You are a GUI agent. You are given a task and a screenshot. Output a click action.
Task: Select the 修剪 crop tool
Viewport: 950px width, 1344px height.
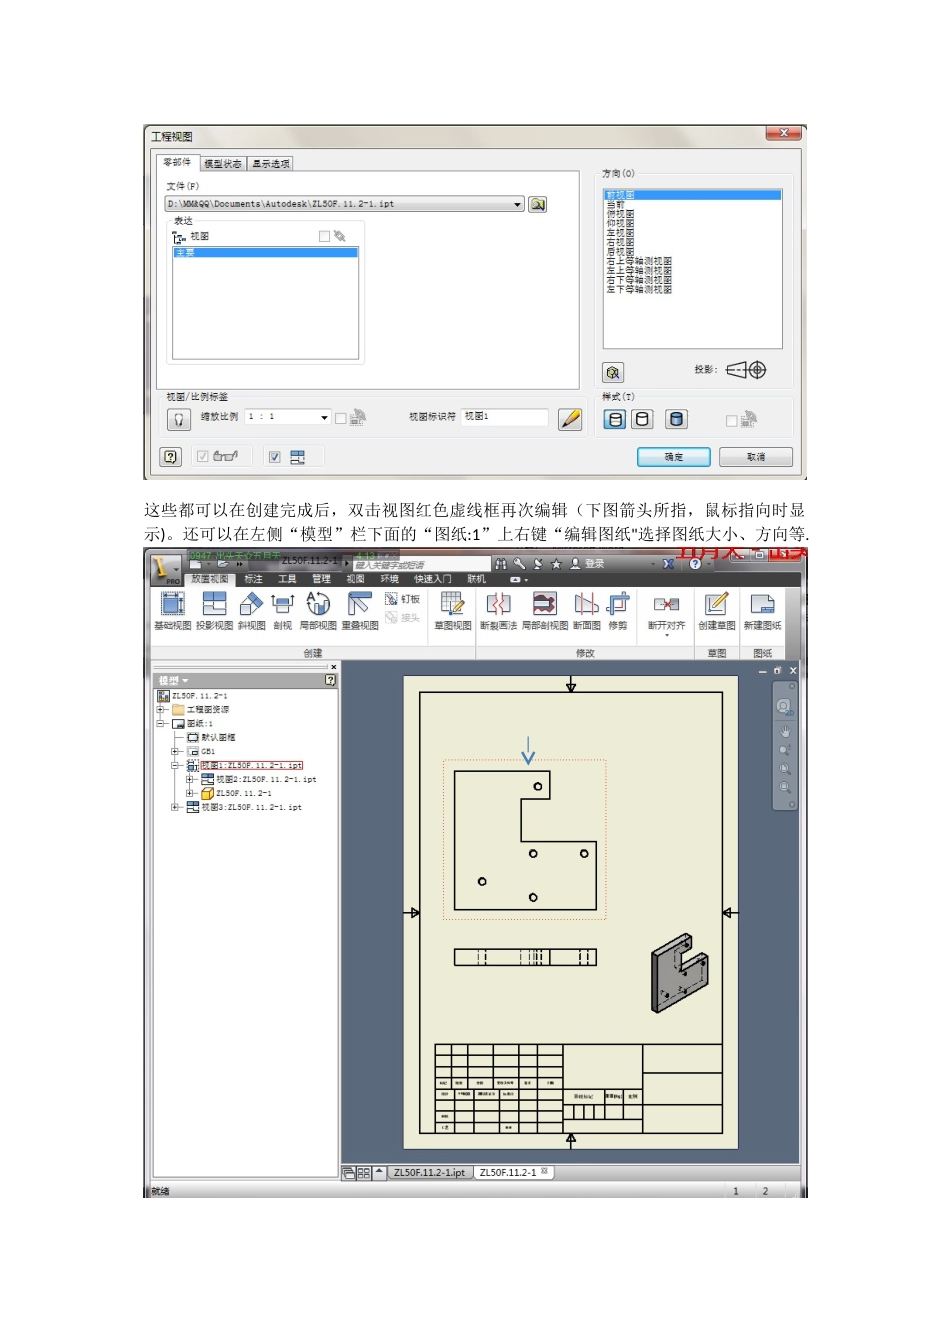618,611
